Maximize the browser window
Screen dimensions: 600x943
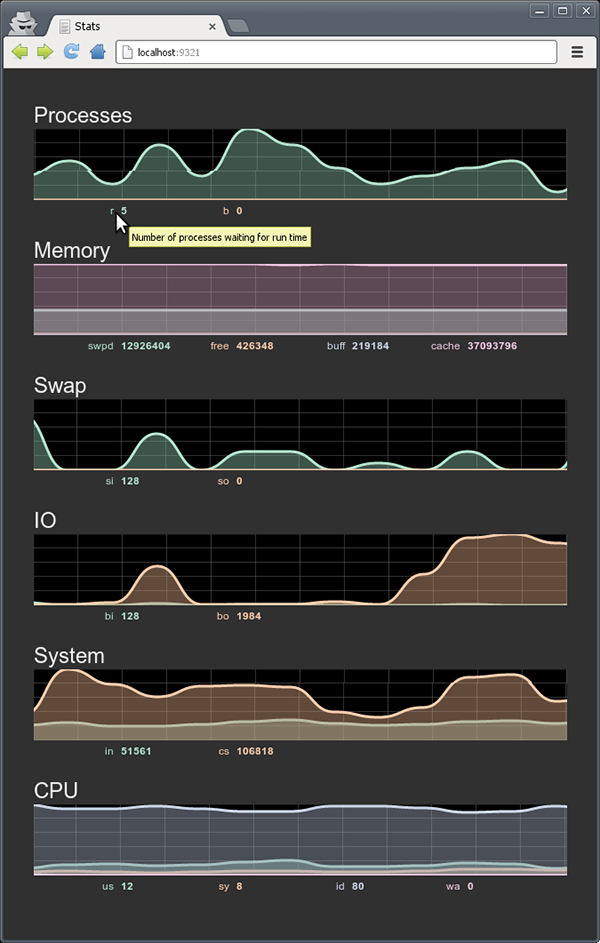point(562,10)
